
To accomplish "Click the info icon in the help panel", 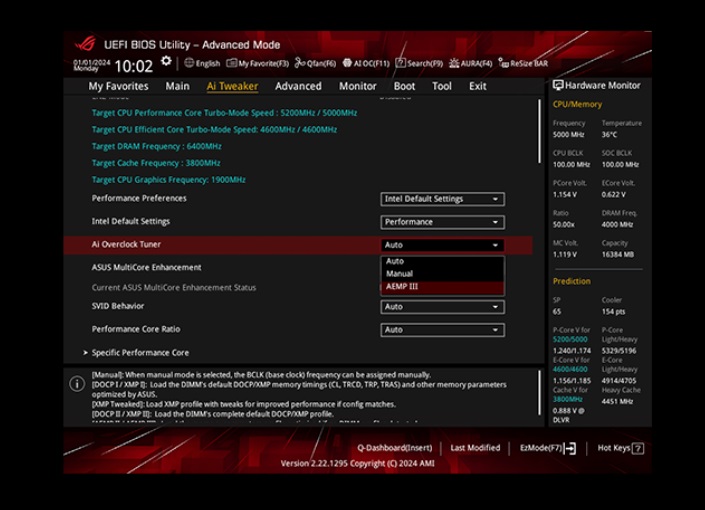I will (x=77, y=384).
